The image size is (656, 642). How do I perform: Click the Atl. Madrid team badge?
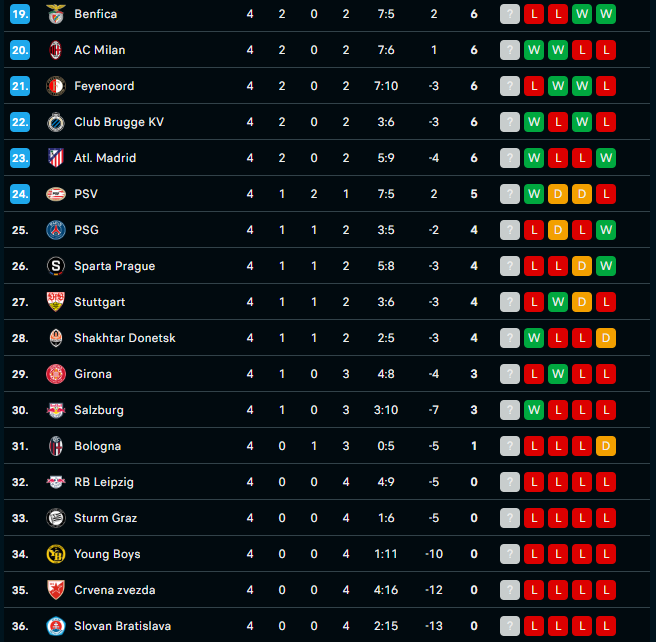pyautogui.click(x=56, y=158)
